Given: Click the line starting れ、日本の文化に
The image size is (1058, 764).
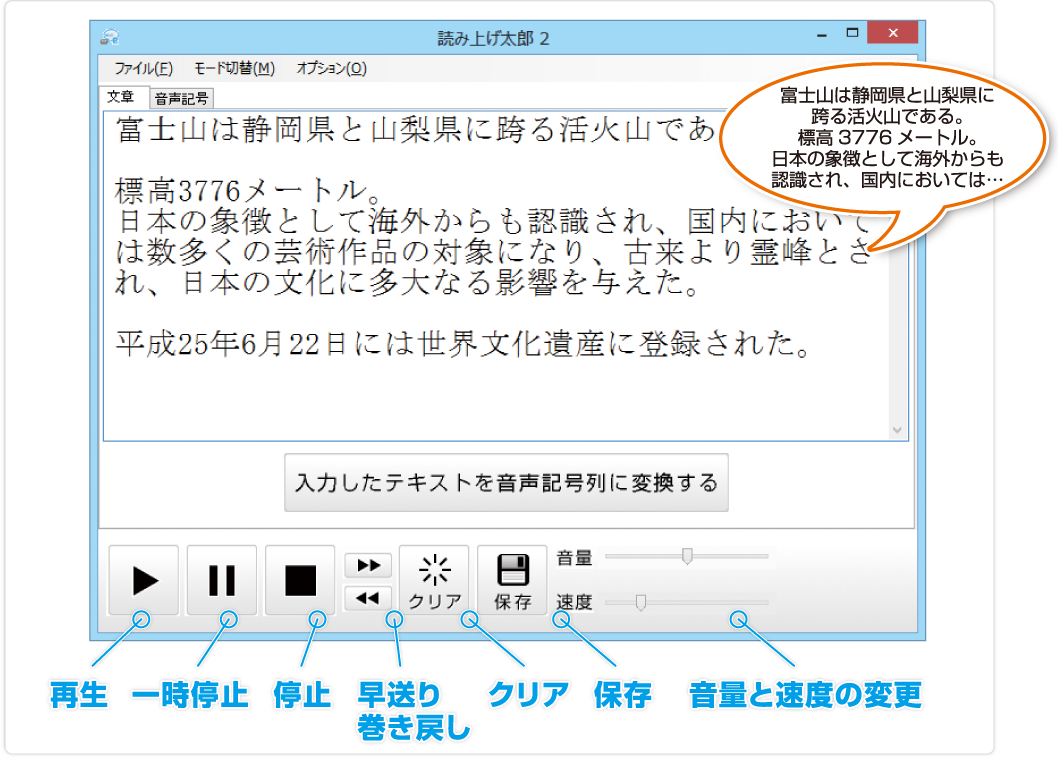Looking at the screenshot, I should pos(408,282).
